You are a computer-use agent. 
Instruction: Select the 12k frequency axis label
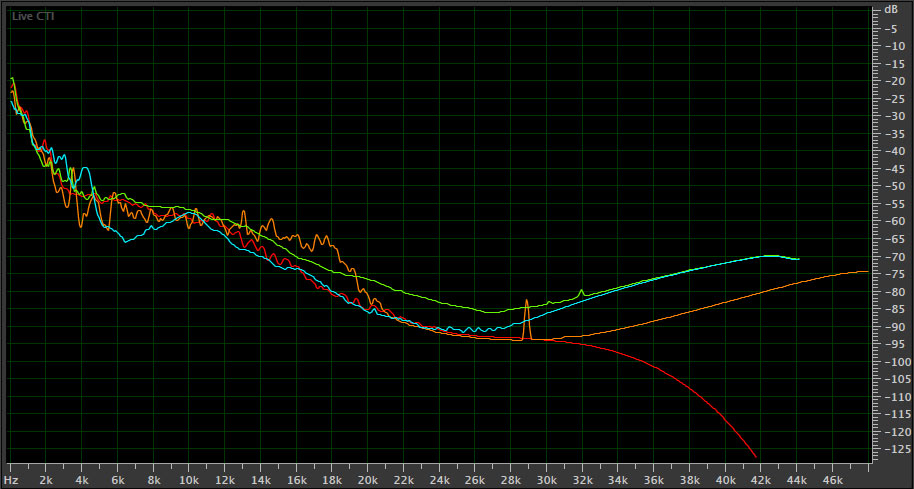pyautogui.click(x=224, y=481)
